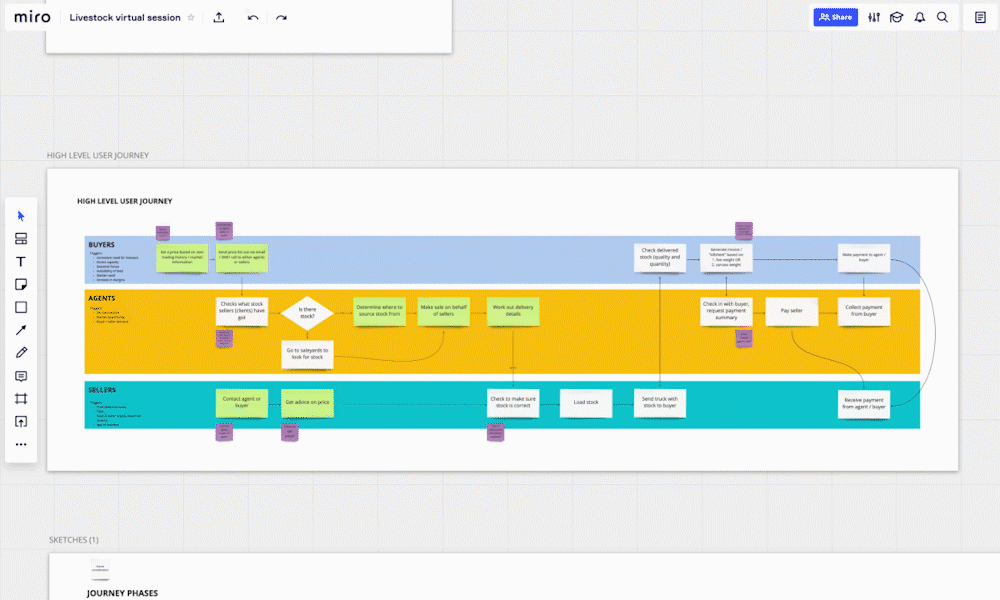Select the Comment tool
The width and height of the screenshot is (1000, 600).
click(21, 376)
